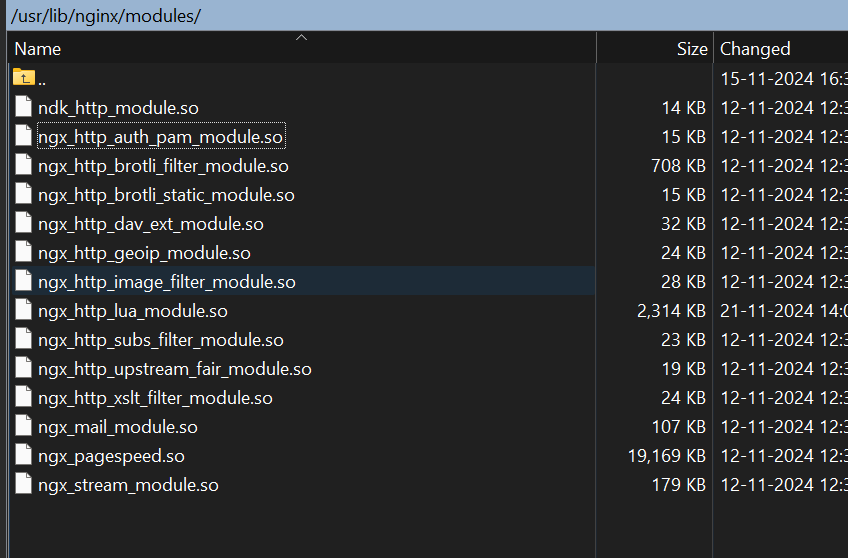Click file icon of ngx_http_brotli_filter_module.so
The image size is (848, 558).
(23, 164)
